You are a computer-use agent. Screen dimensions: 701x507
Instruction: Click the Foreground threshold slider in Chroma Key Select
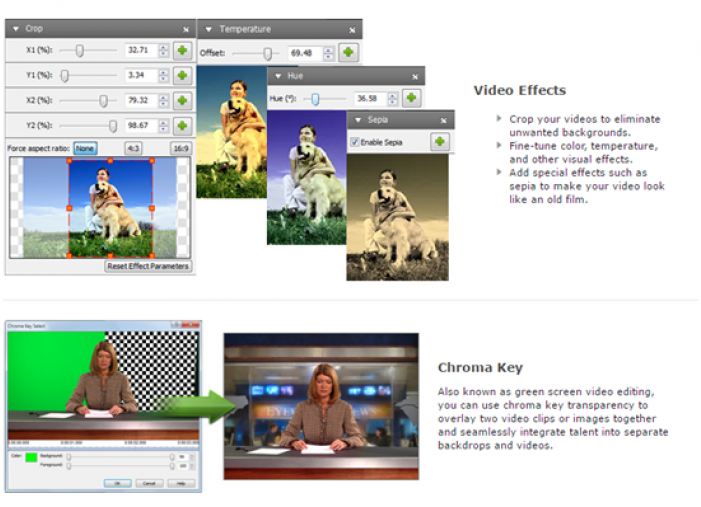[x=120, y=466]
